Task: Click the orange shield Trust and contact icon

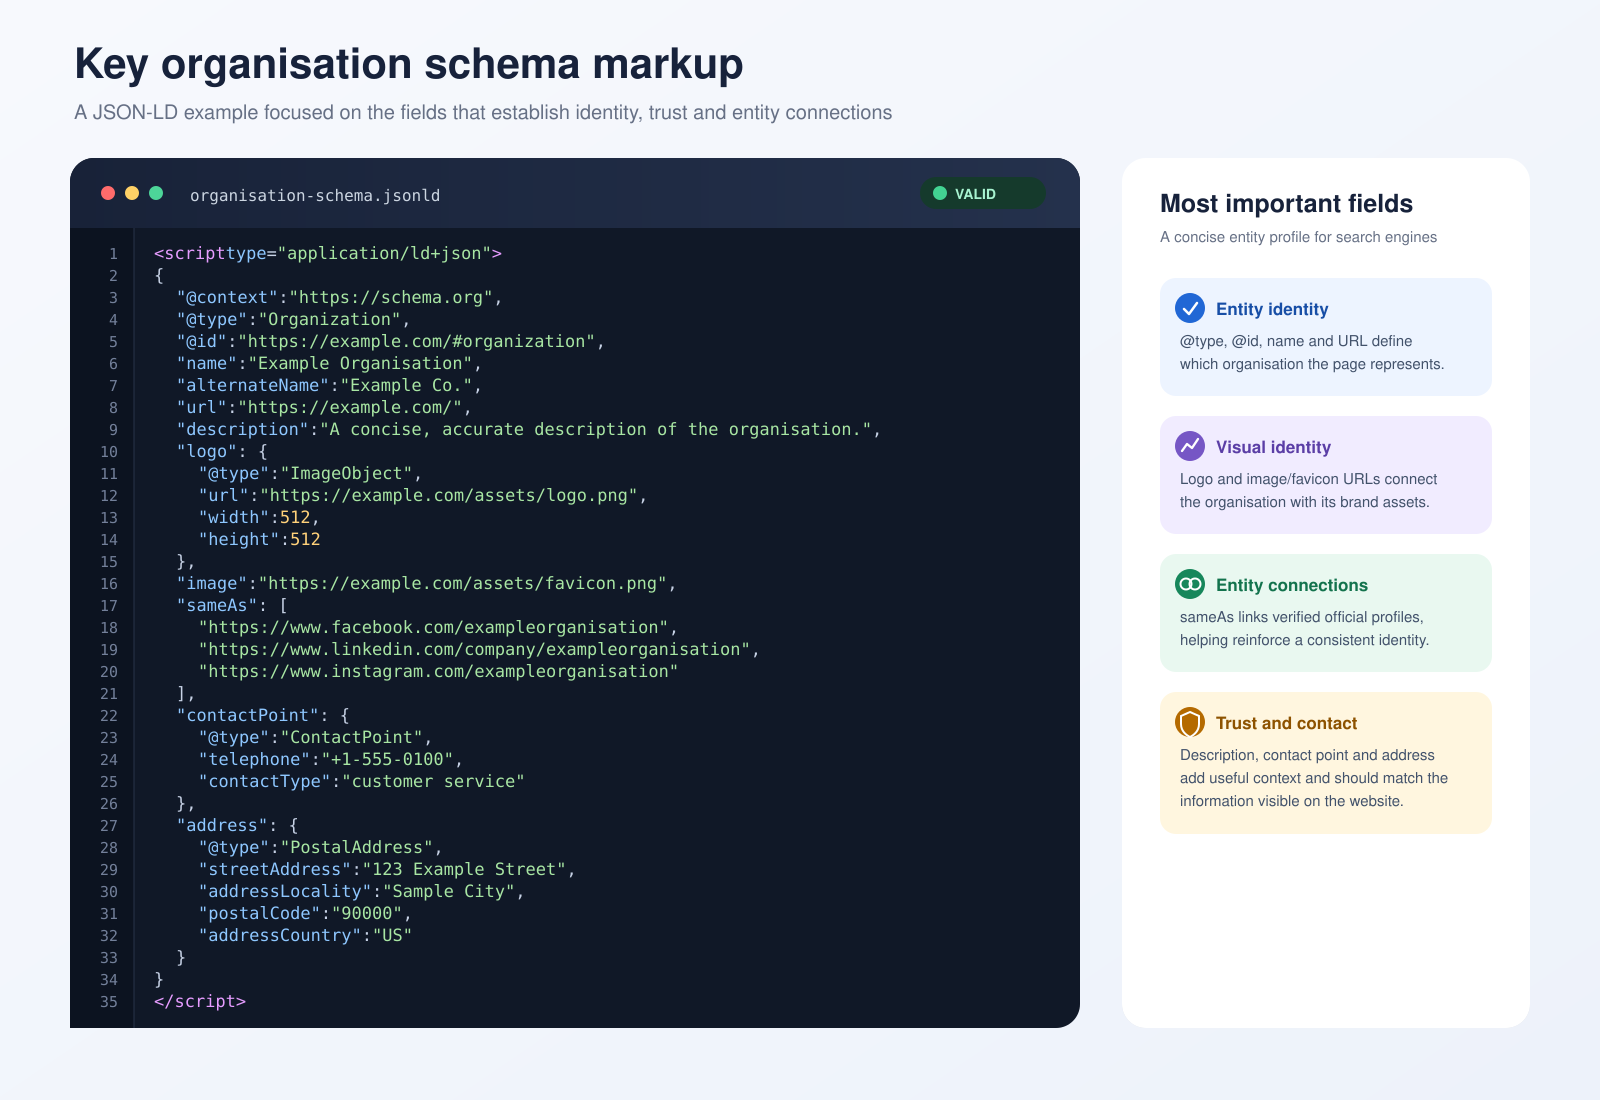Action: tap(1190, 722)
